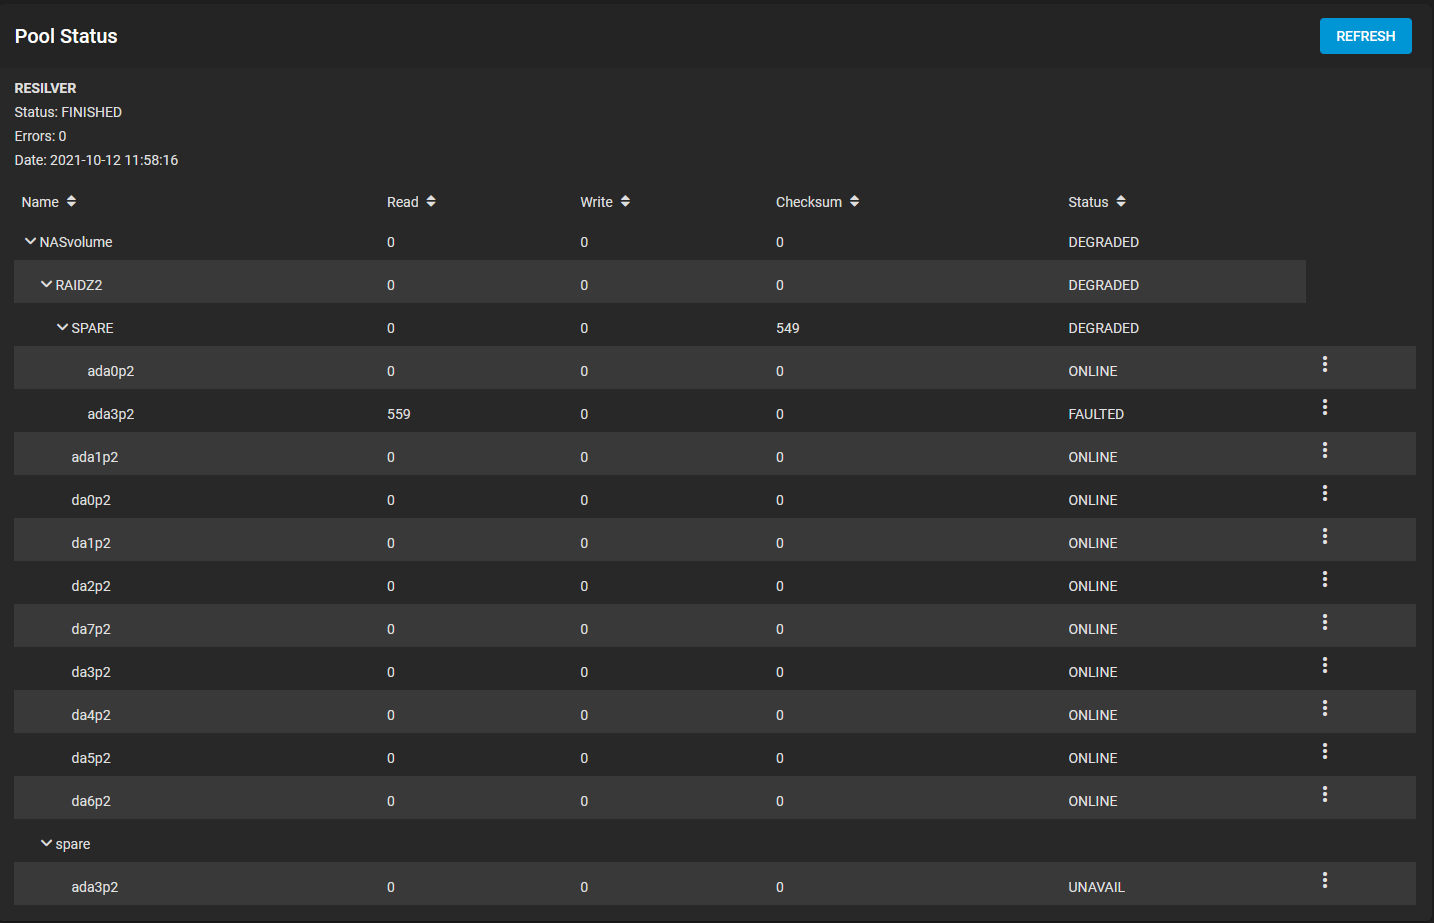Image resolution: width=1434 pixels, height=923 pixels.
Task: Collapse the NASvolume tree node
Action: pyautogui.click(x=30, y=242)
